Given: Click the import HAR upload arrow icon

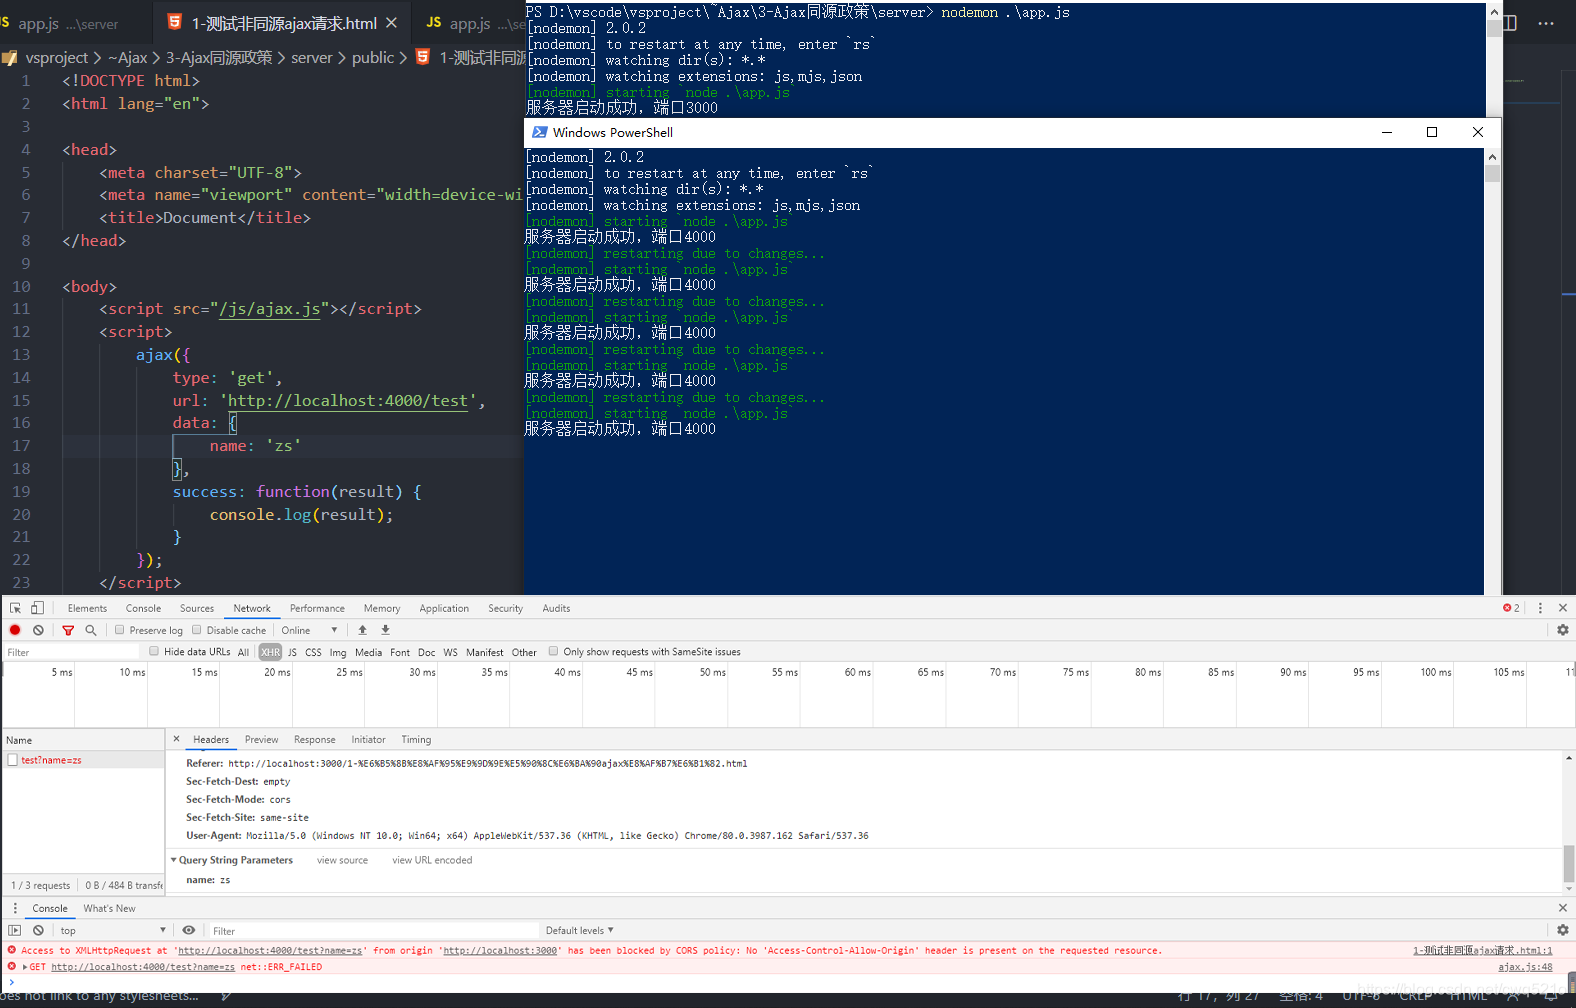Looking at the screenshot, I should (x=362, y=630).
